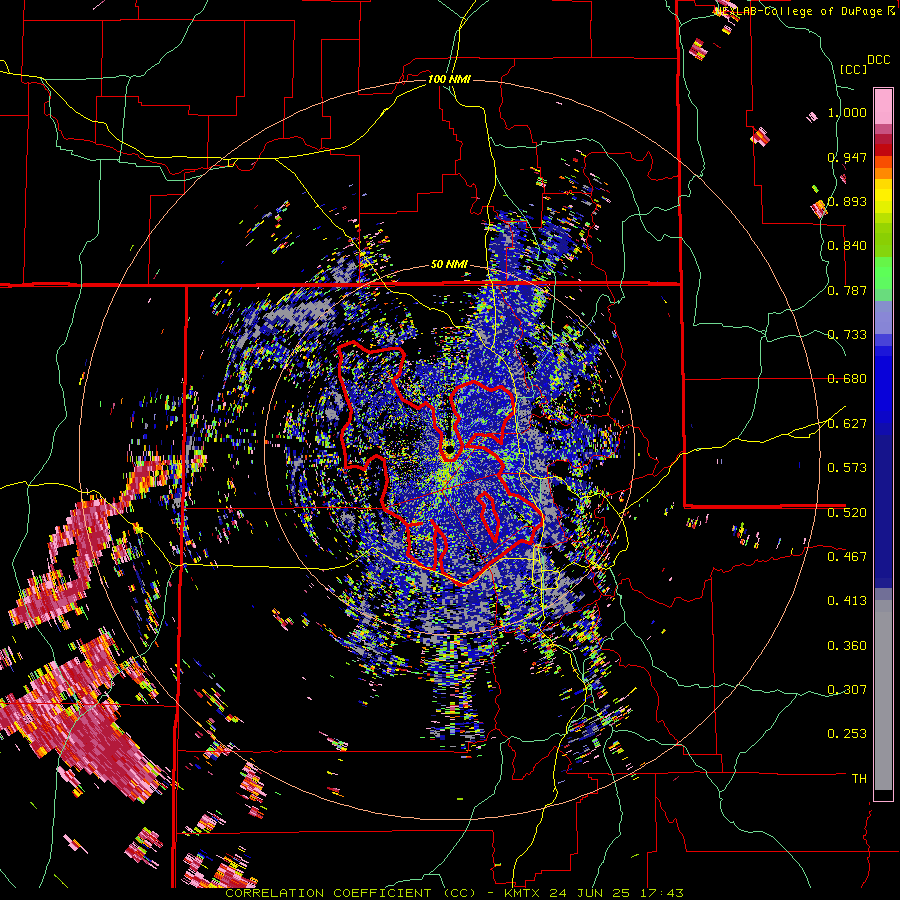Click the 24 JUN 25 date stamp
The width and height of the screenshot is (900, 900).
pos(591,893)
